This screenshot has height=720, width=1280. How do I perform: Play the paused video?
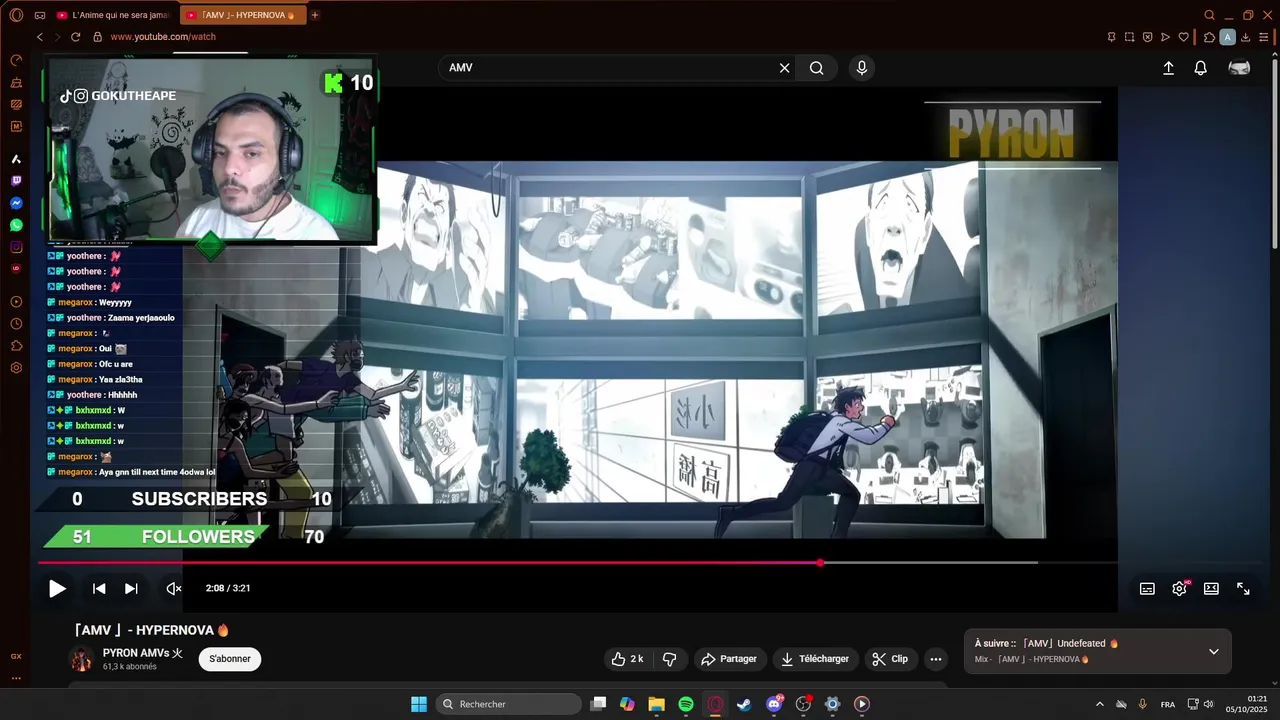tap(57, 589)
